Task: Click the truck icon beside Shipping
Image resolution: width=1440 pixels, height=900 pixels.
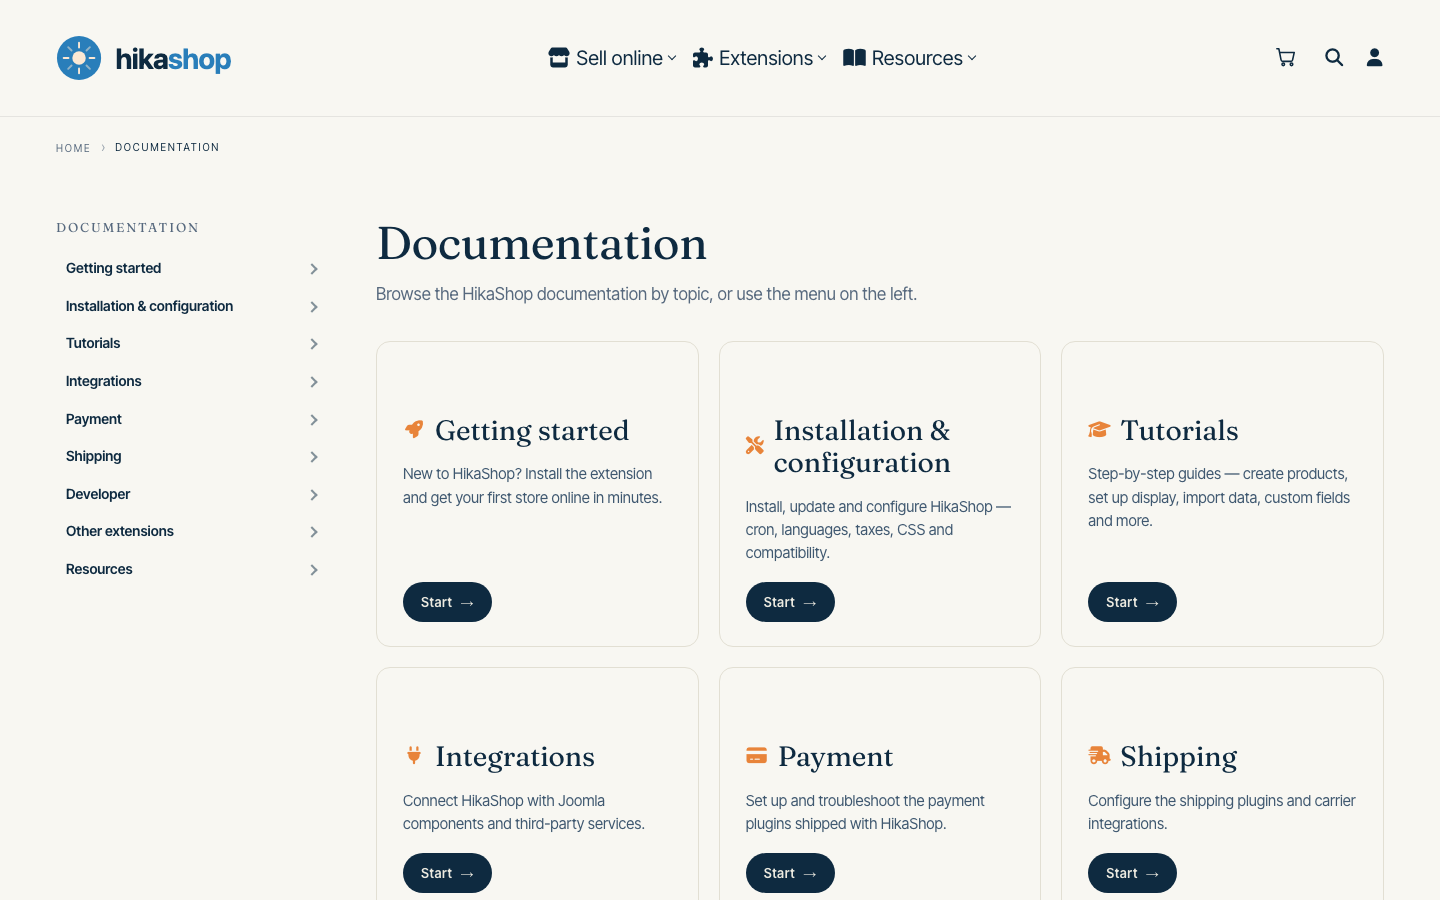Action: (1099, 755)
